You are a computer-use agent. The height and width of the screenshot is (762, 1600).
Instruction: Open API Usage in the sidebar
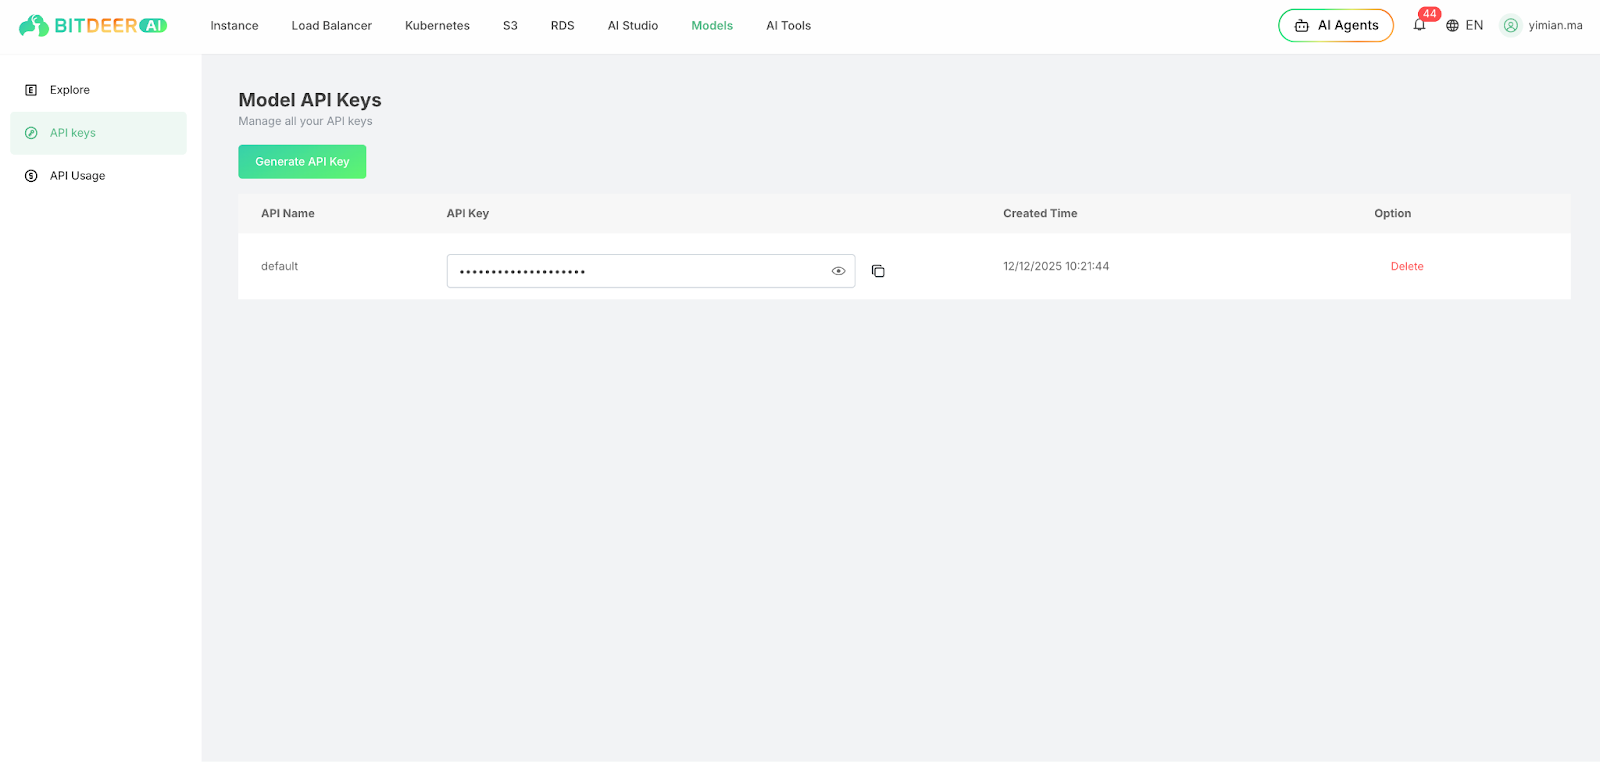[98, 176]
